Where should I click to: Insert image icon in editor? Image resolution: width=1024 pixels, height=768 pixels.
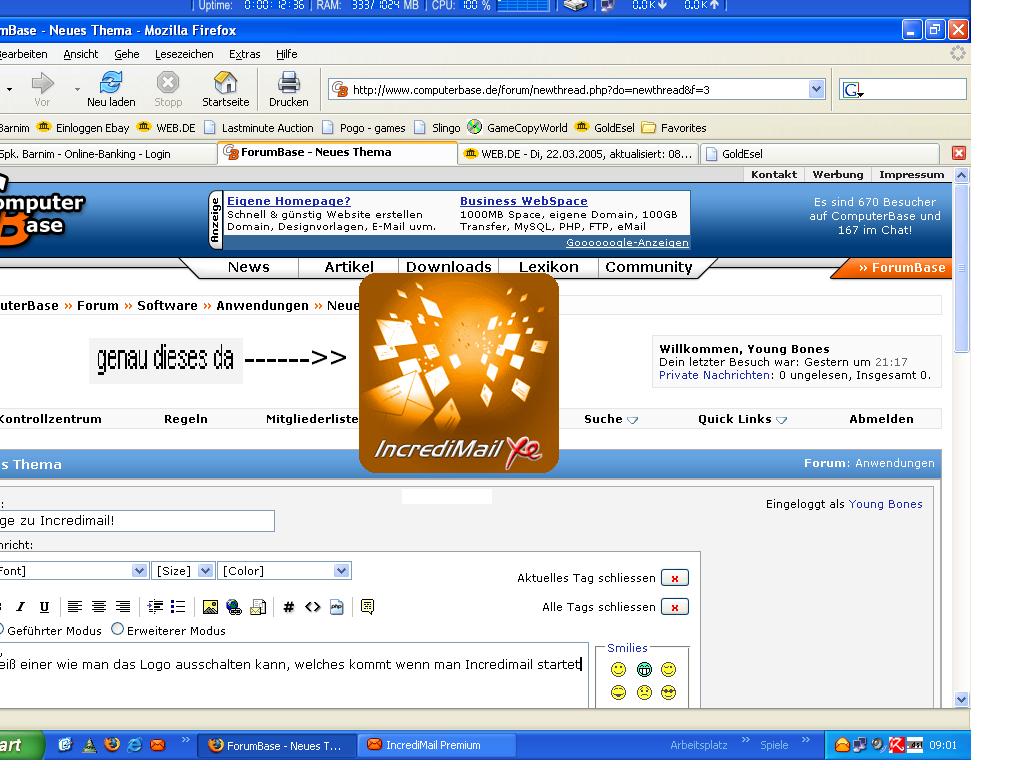(x=210, y=607)
